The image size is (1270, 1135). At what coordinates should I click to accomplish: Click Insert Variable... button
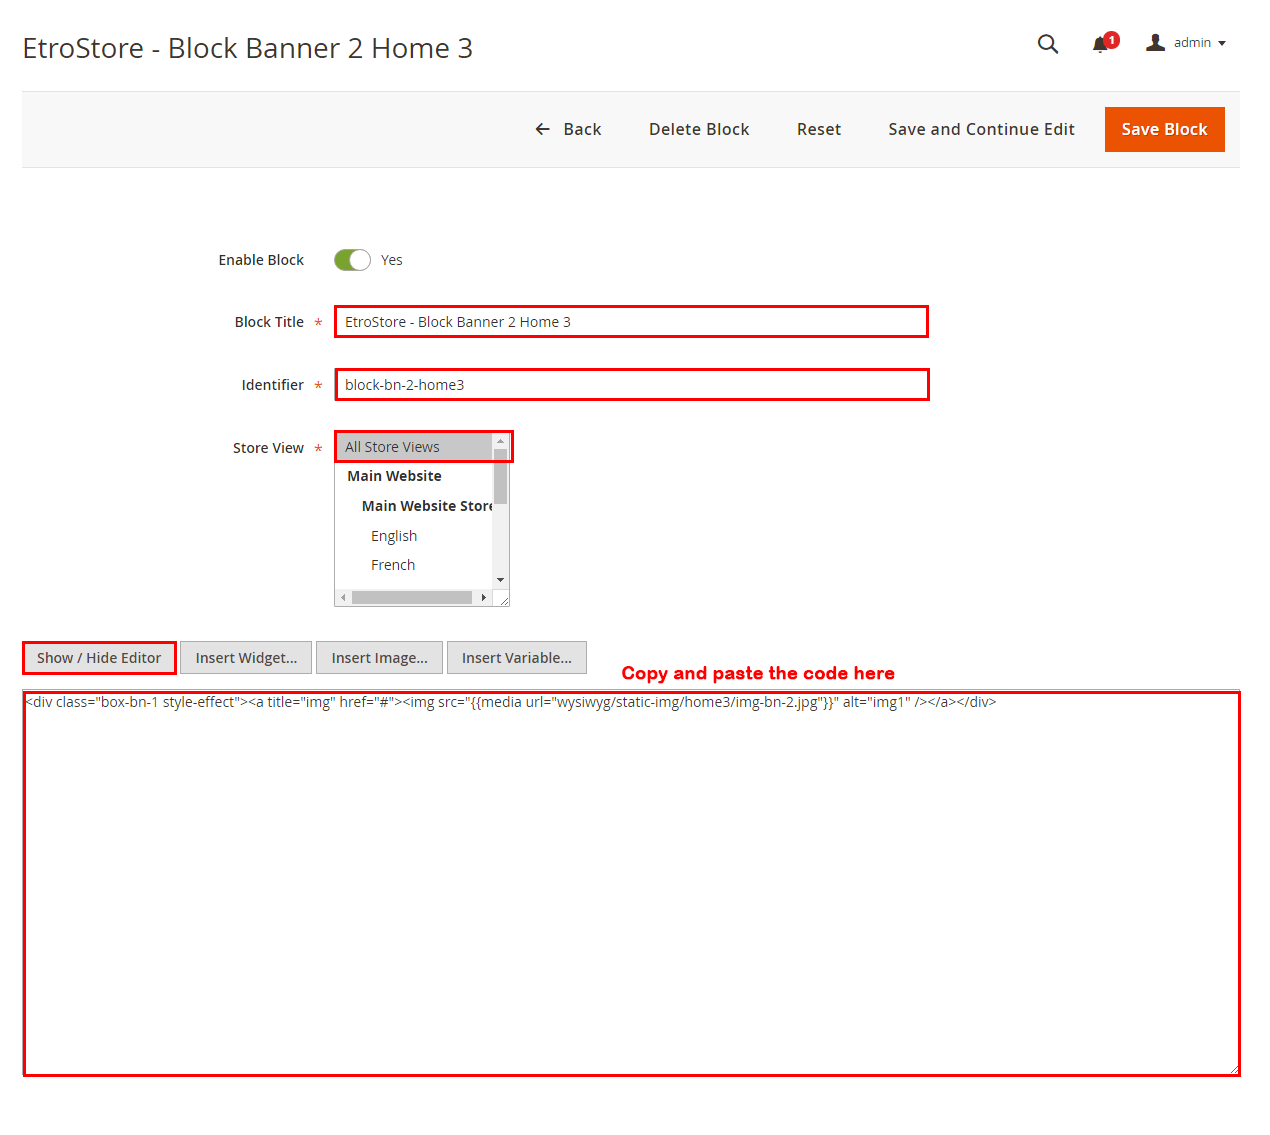point(517,658)
